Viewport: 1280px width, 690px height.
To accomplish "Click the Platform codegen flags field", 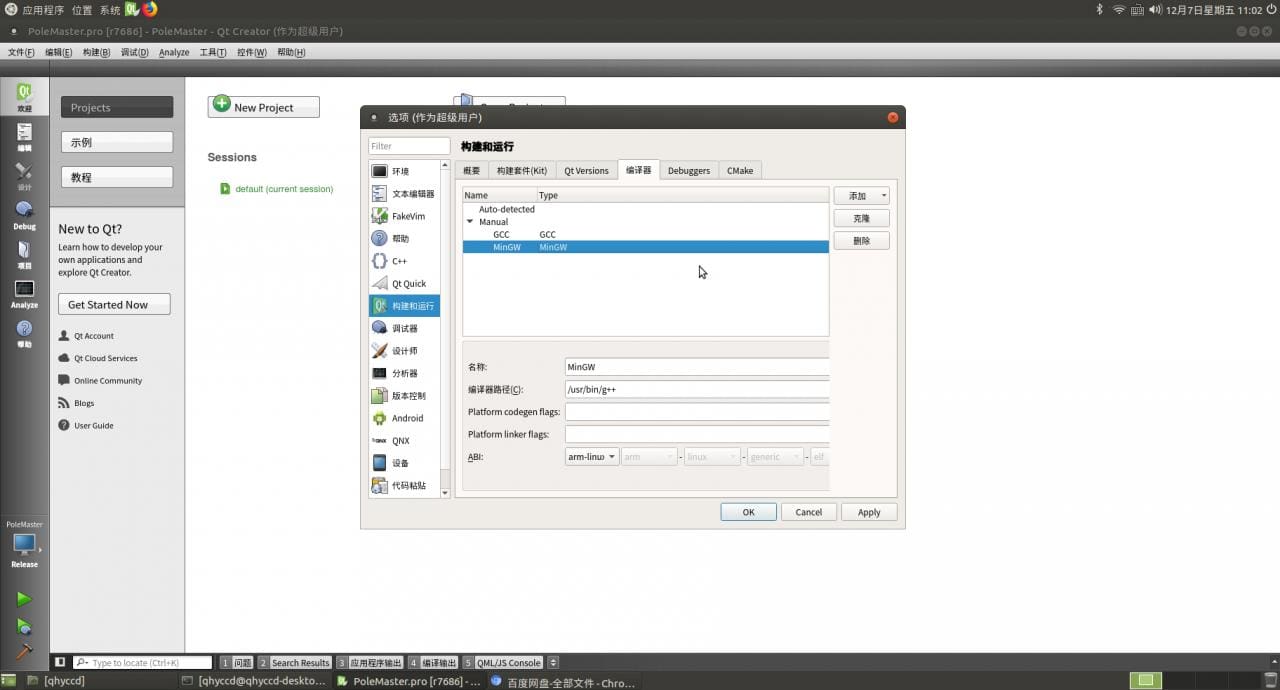I will (697, 412).
